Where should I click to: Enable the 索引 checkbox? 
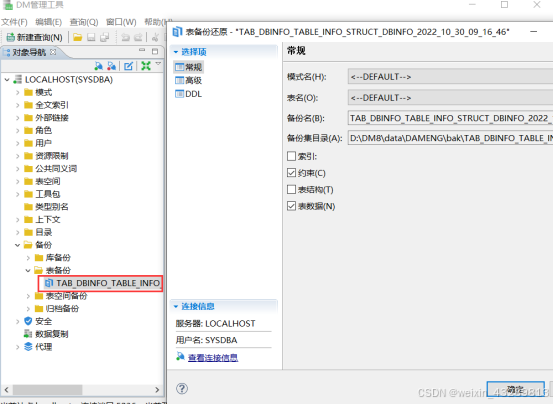tap(291, 156)
